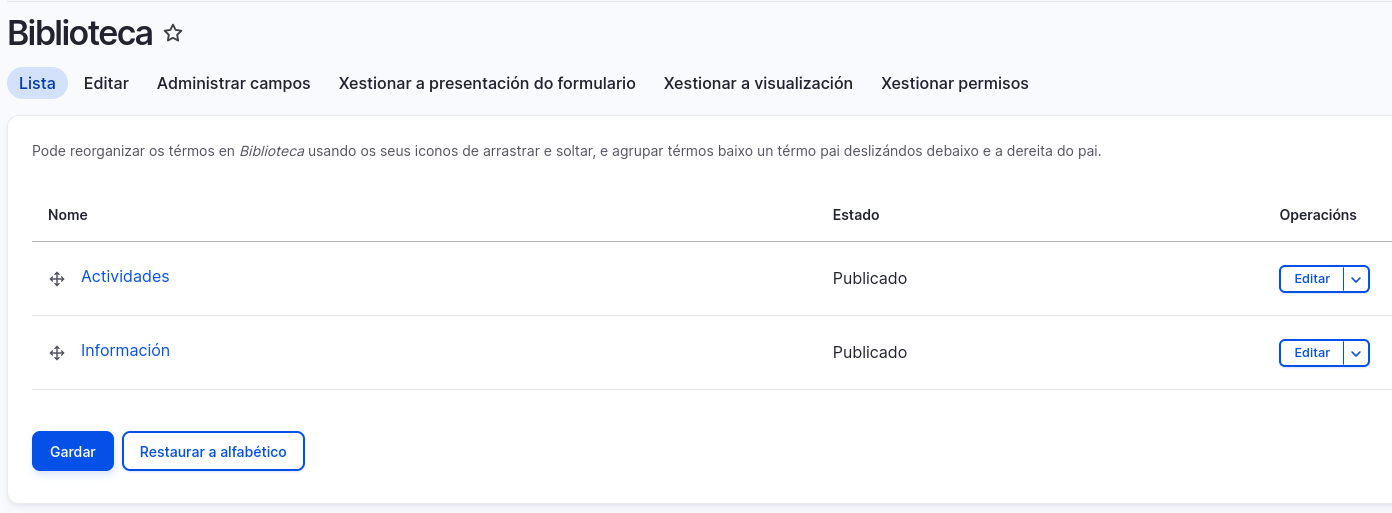Click the Operacións column header
The height and width of the screenshot is (513, 1392).
point(1317,215)
